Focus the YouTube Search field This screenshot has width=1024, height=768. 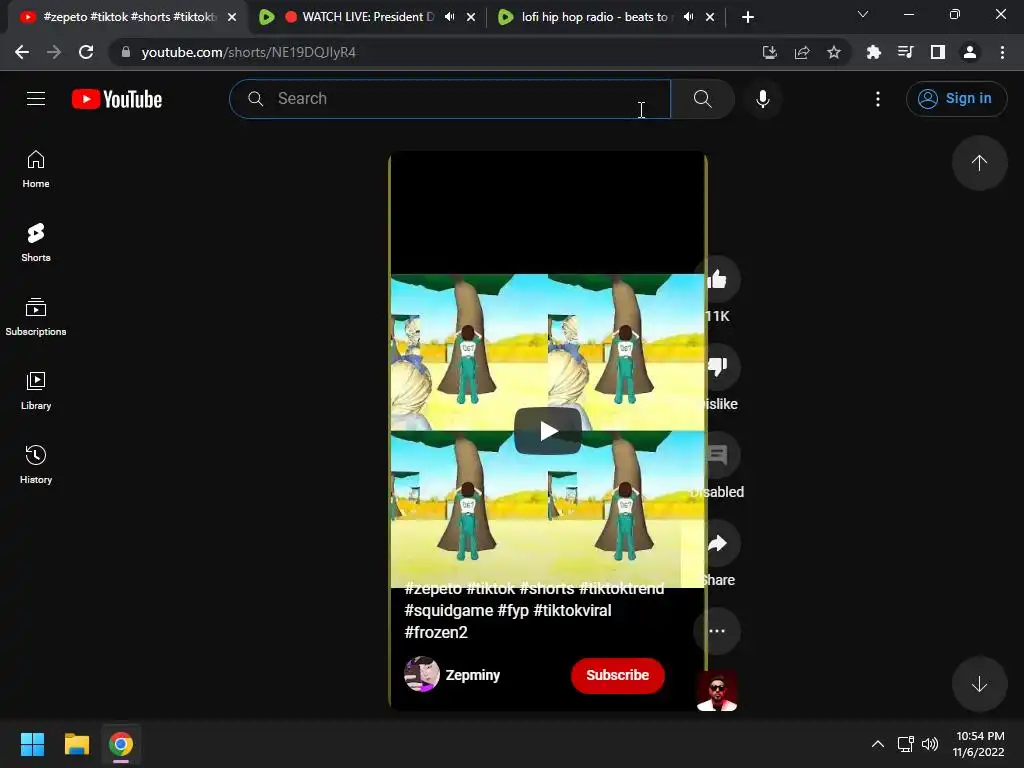(450, 99)
